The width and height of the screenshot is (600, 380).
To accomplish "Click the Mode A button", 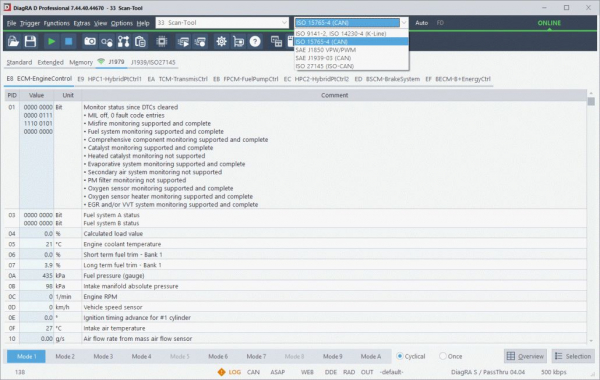I will click(371, 356).
